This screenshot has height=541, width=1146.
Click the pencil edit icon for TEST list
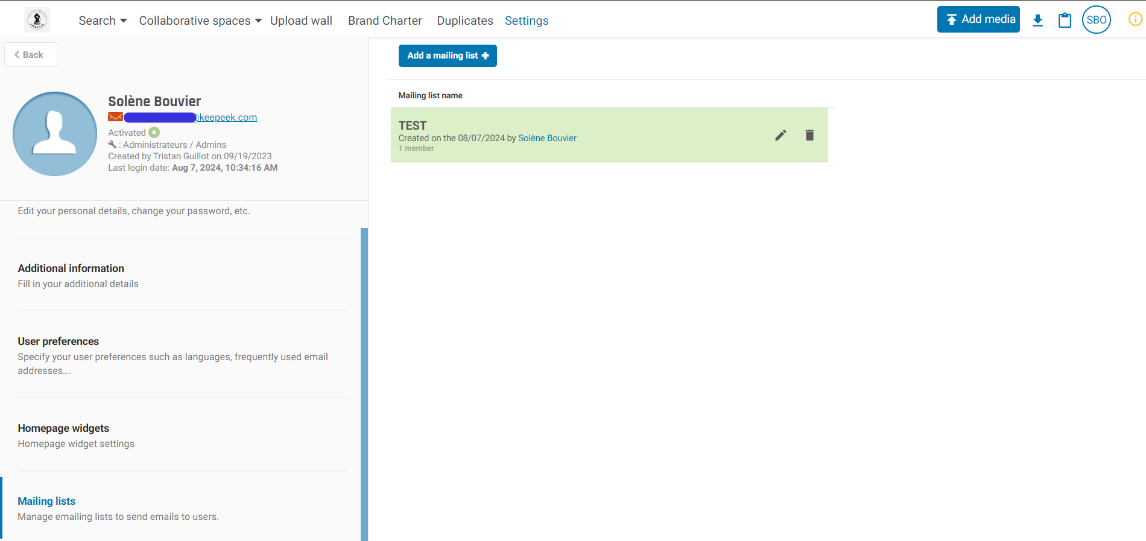pos(781,135)
